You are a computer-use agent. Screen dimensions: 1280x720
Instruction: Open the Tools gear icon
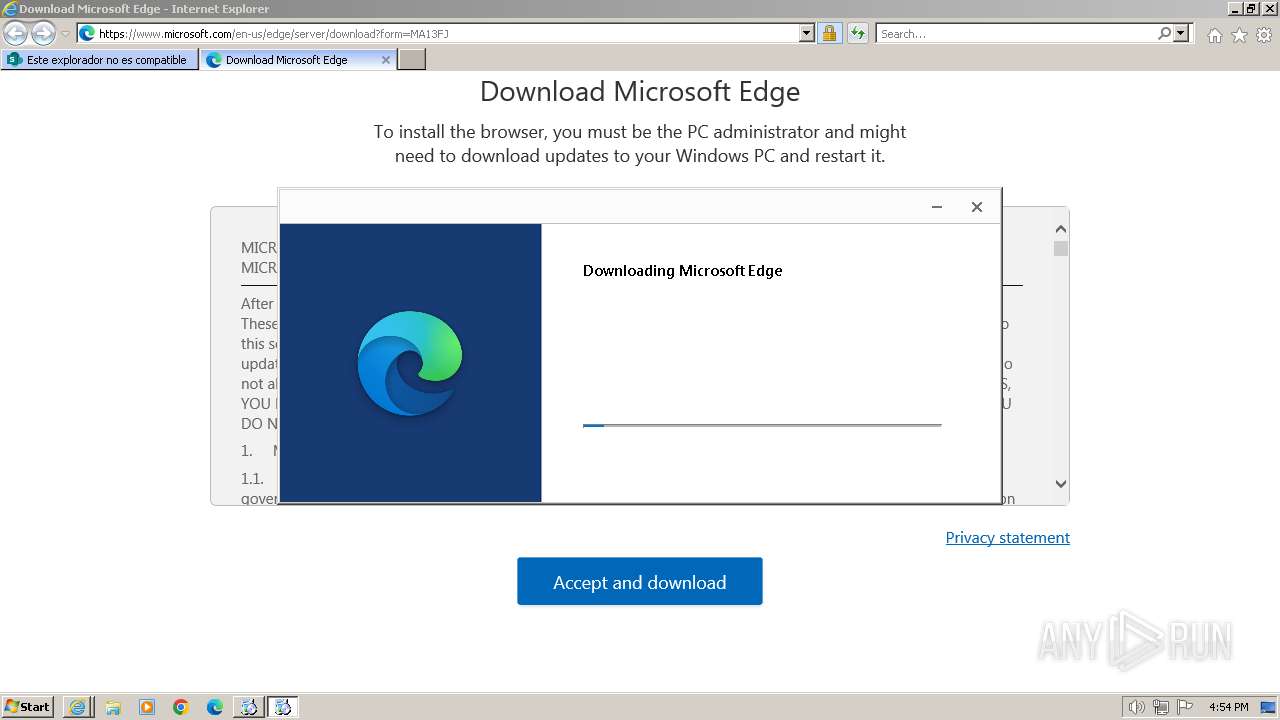tap(1264, 35)
